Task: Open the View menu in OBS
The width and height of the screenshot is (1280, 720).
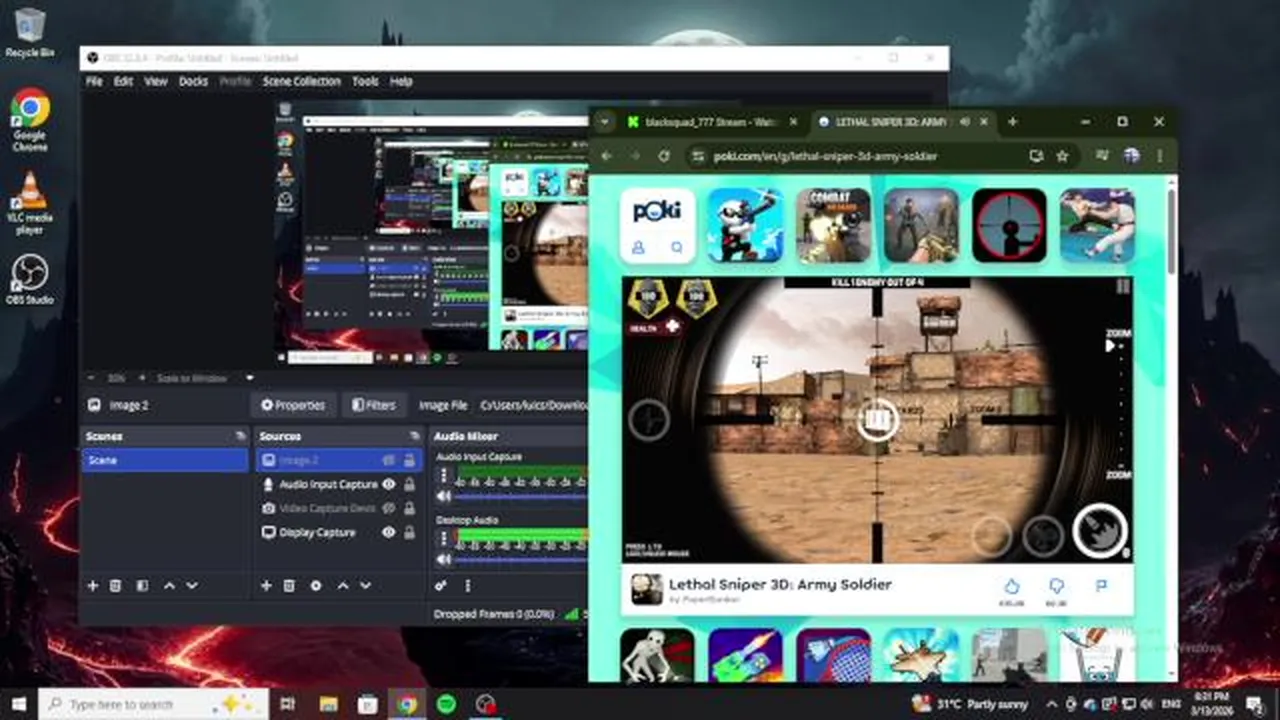Action: pyautogui.click(x=155, y=81)
